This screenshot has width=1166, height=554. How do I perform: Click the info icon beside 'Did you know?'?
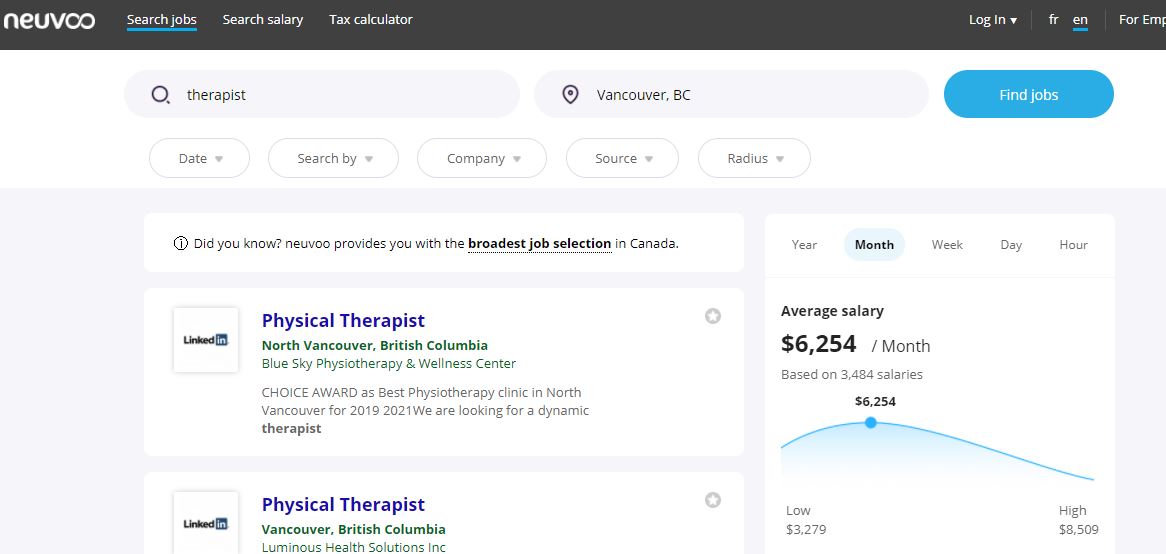(x=180, y=243)
